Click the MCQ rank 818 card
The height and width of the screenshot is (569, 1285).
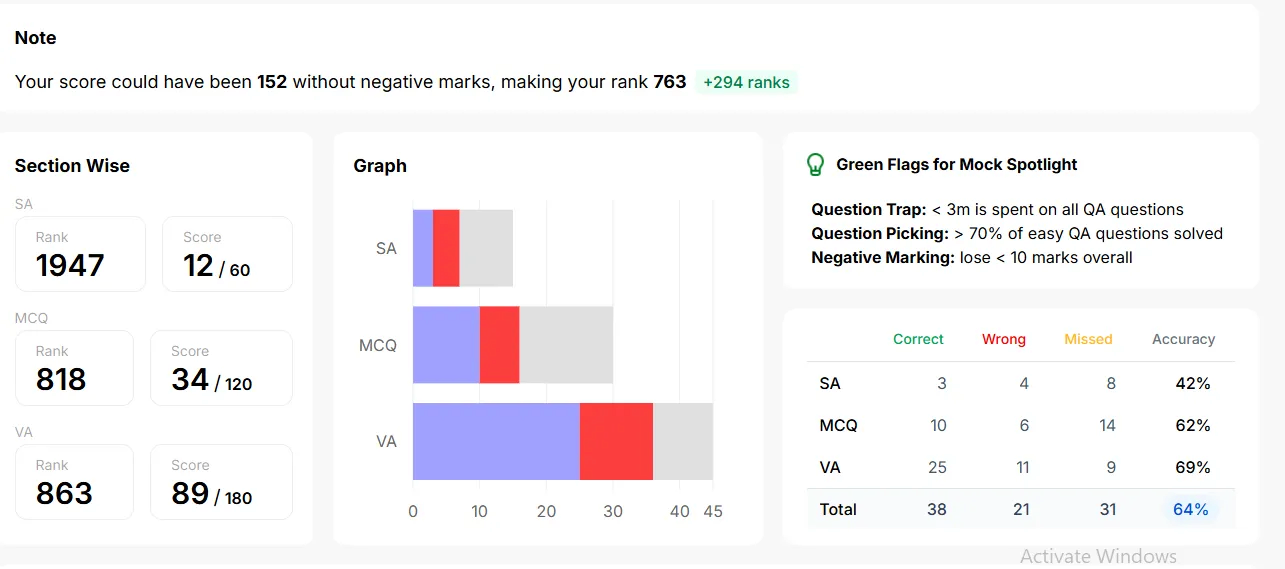pos(74,368)
